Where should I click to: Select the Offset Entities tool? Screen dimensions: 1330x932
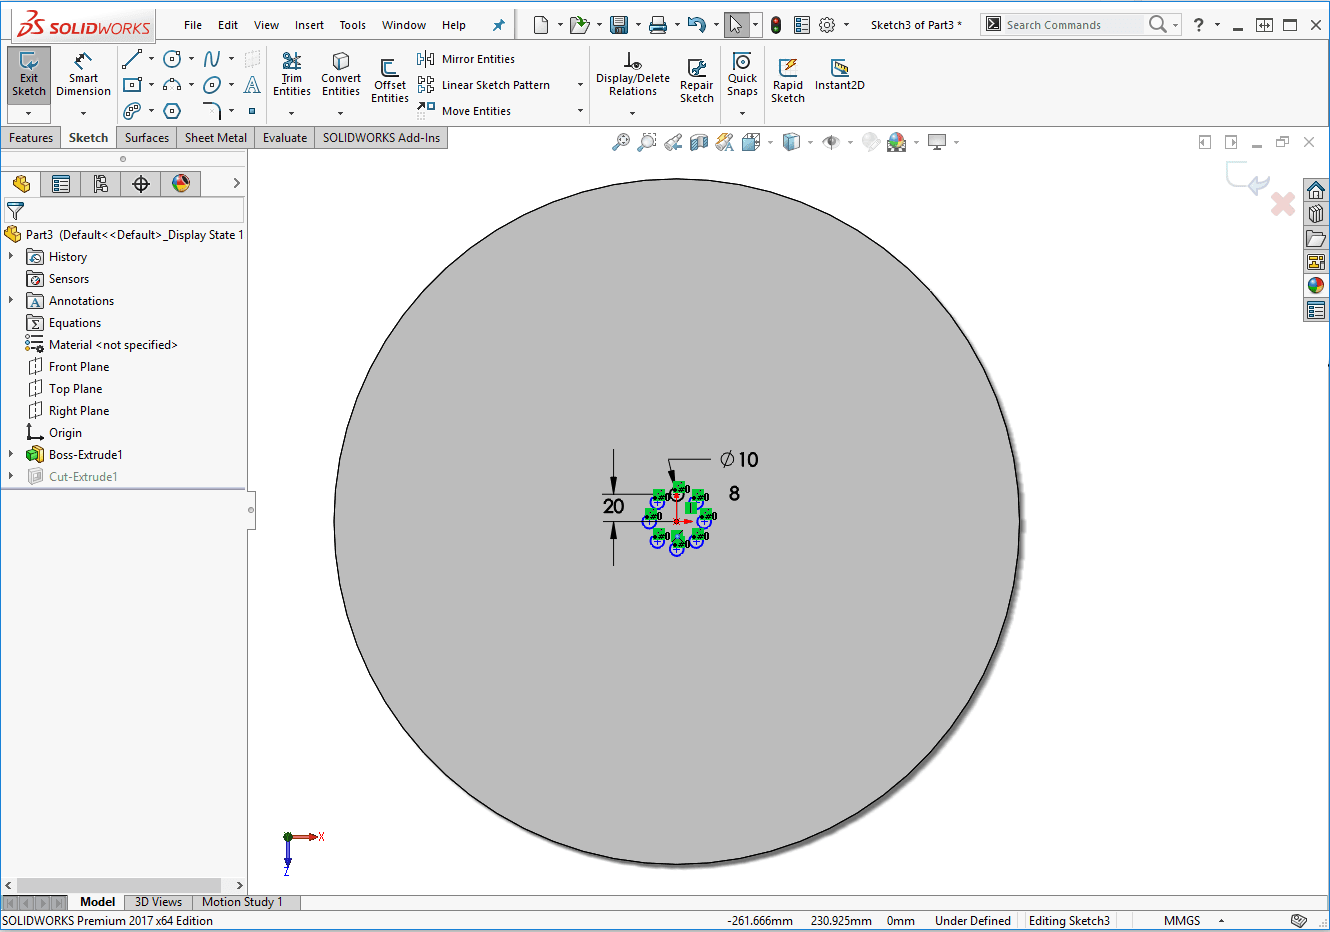point(389,80)
